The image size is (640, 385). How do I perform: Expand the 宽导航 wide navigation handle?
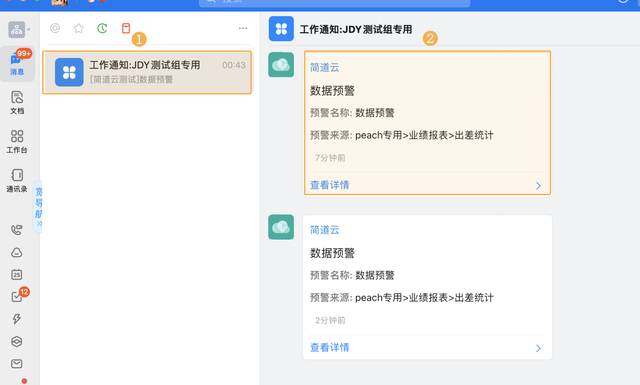click(x=38, y=207)
